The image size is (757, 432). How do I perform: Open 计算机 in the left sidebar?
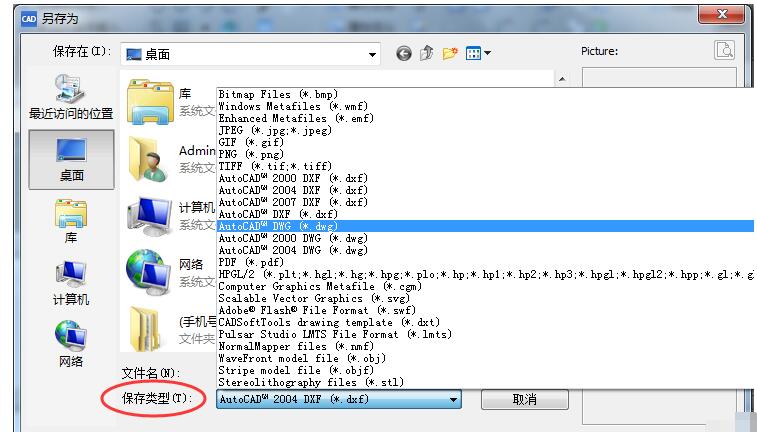pos(71,283)
